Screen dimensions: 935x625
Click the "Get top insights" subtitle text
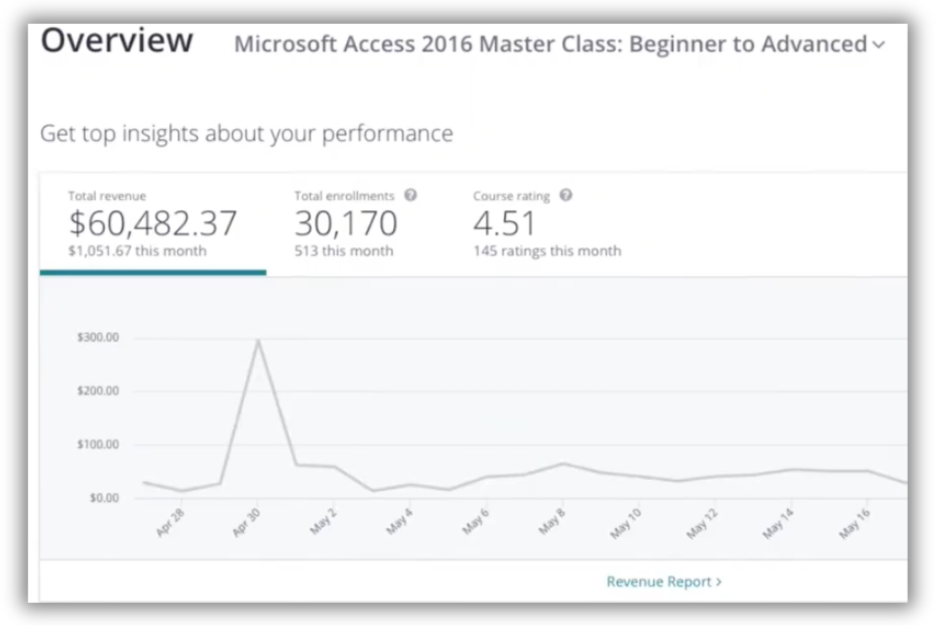(246, 133)
